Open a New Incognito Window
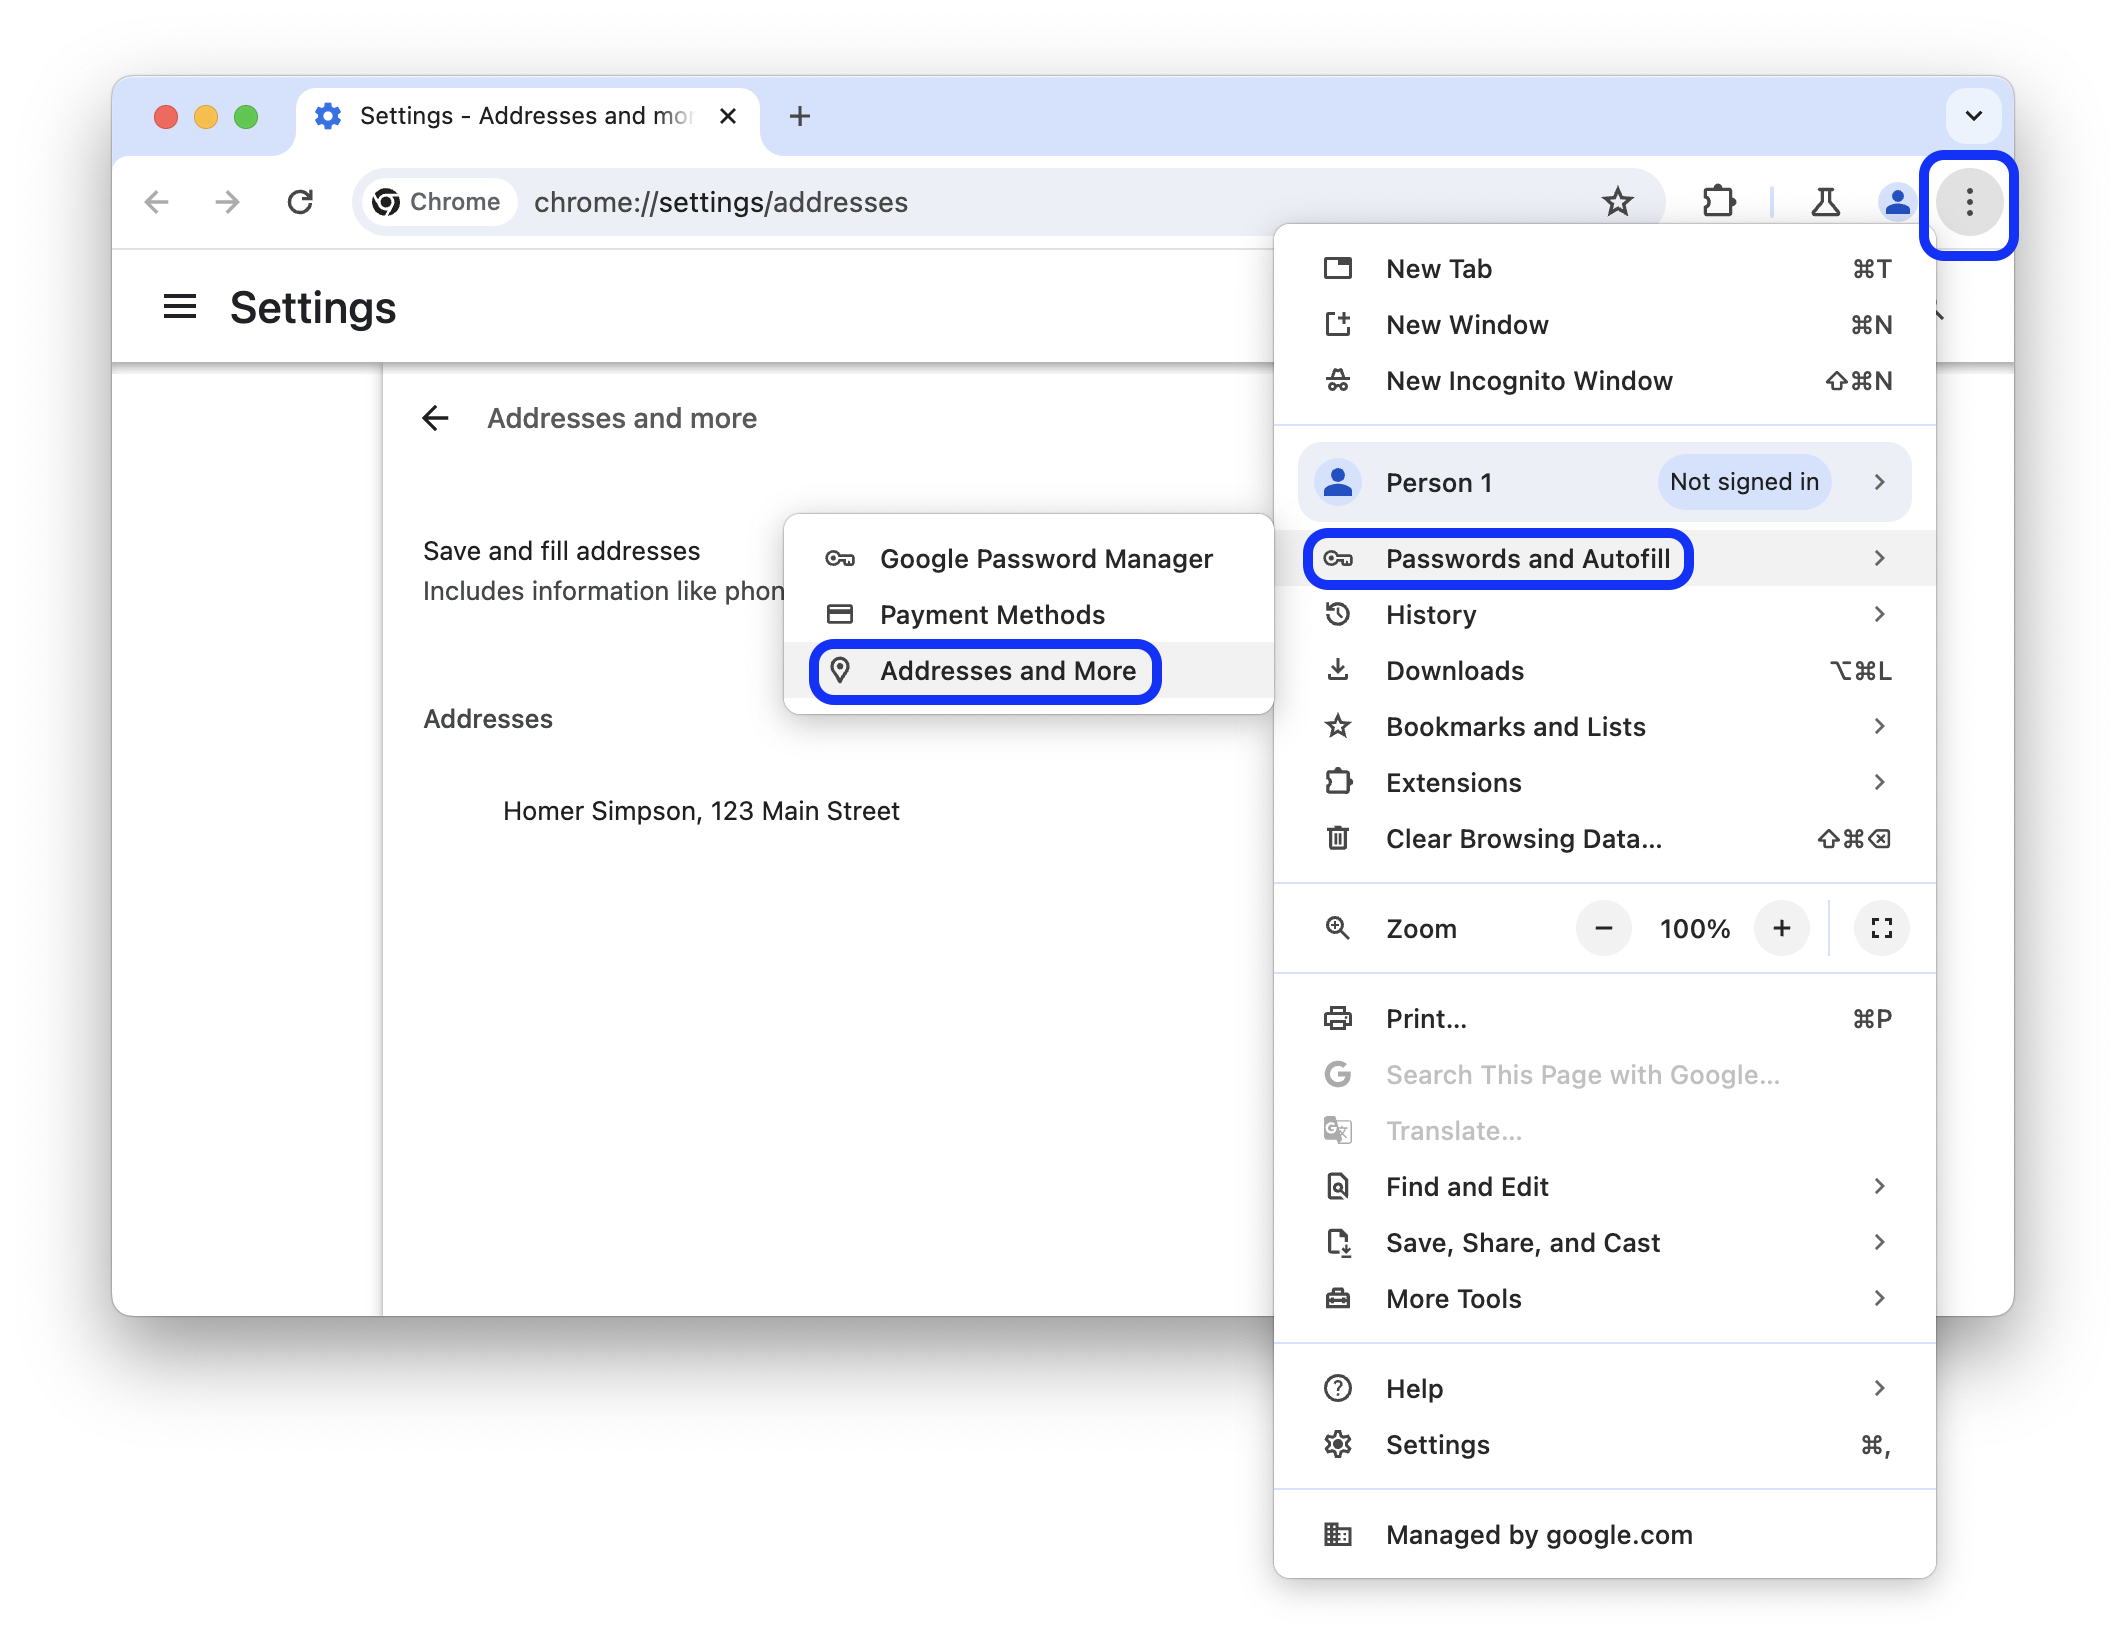2126x1632 pixels. 1528,379
